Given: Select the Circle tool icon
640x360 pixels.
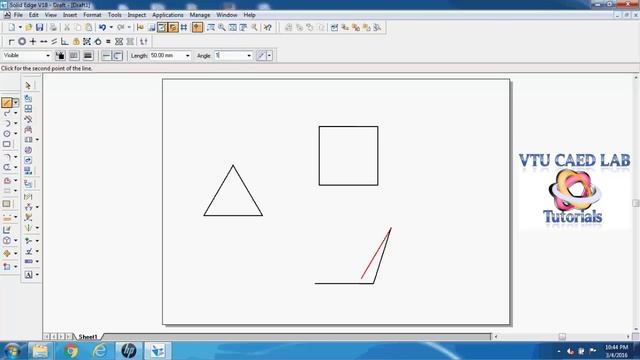Looking at the screenshot, I should (7, 133).
